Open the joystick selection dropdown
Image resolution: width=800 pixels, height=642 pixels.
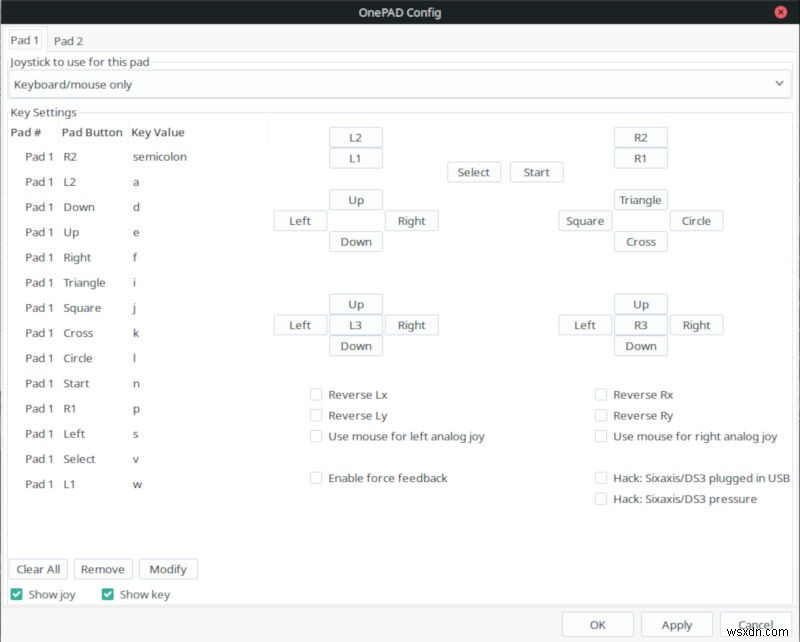pyautogui.click(x=399, y=84)
